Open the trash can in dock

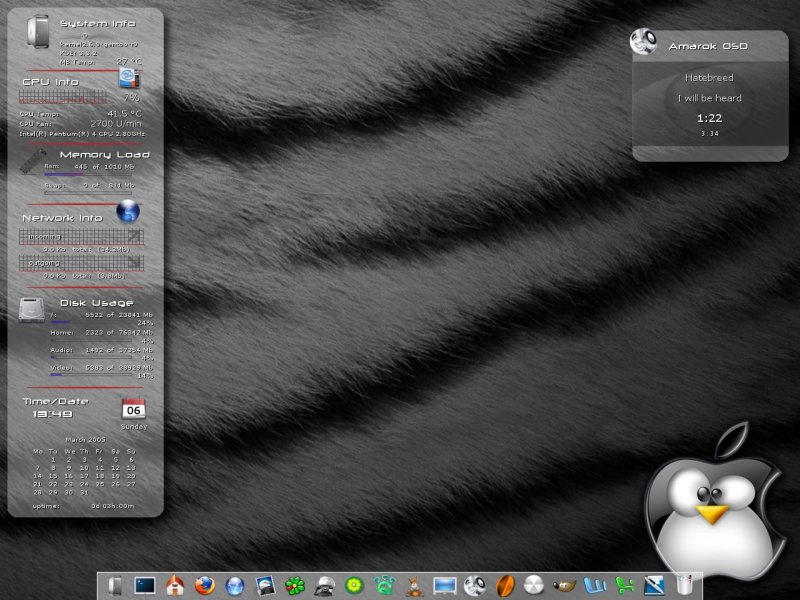[684, 585]
